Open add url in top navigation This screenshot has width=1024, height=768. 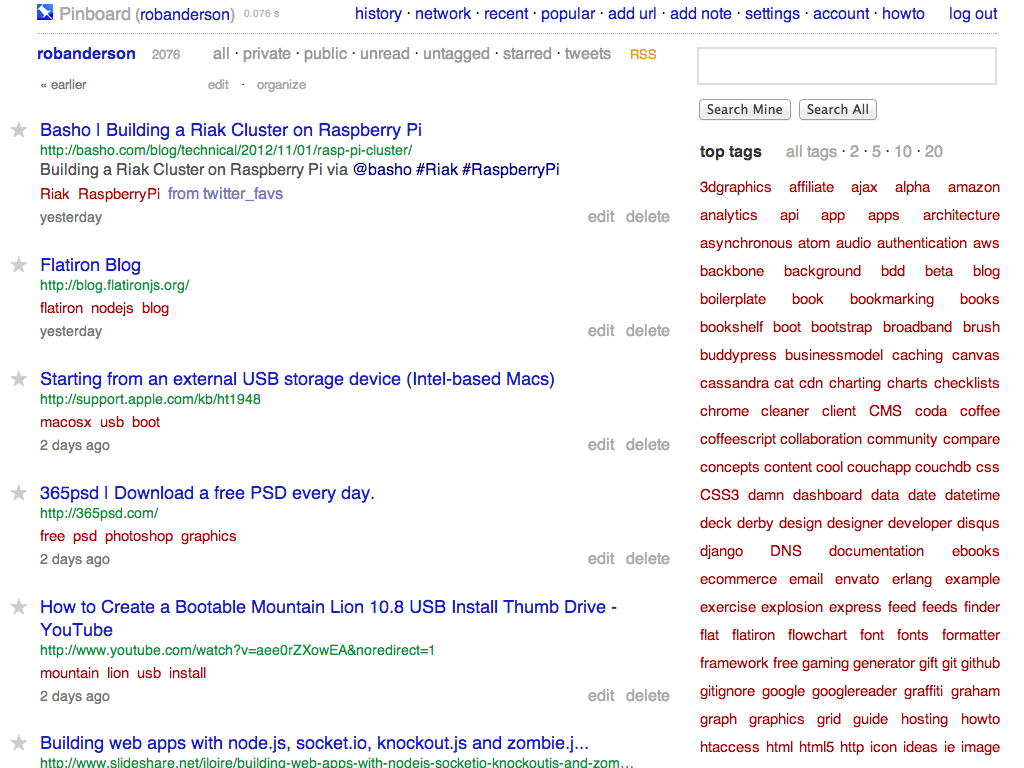(632, 14)
